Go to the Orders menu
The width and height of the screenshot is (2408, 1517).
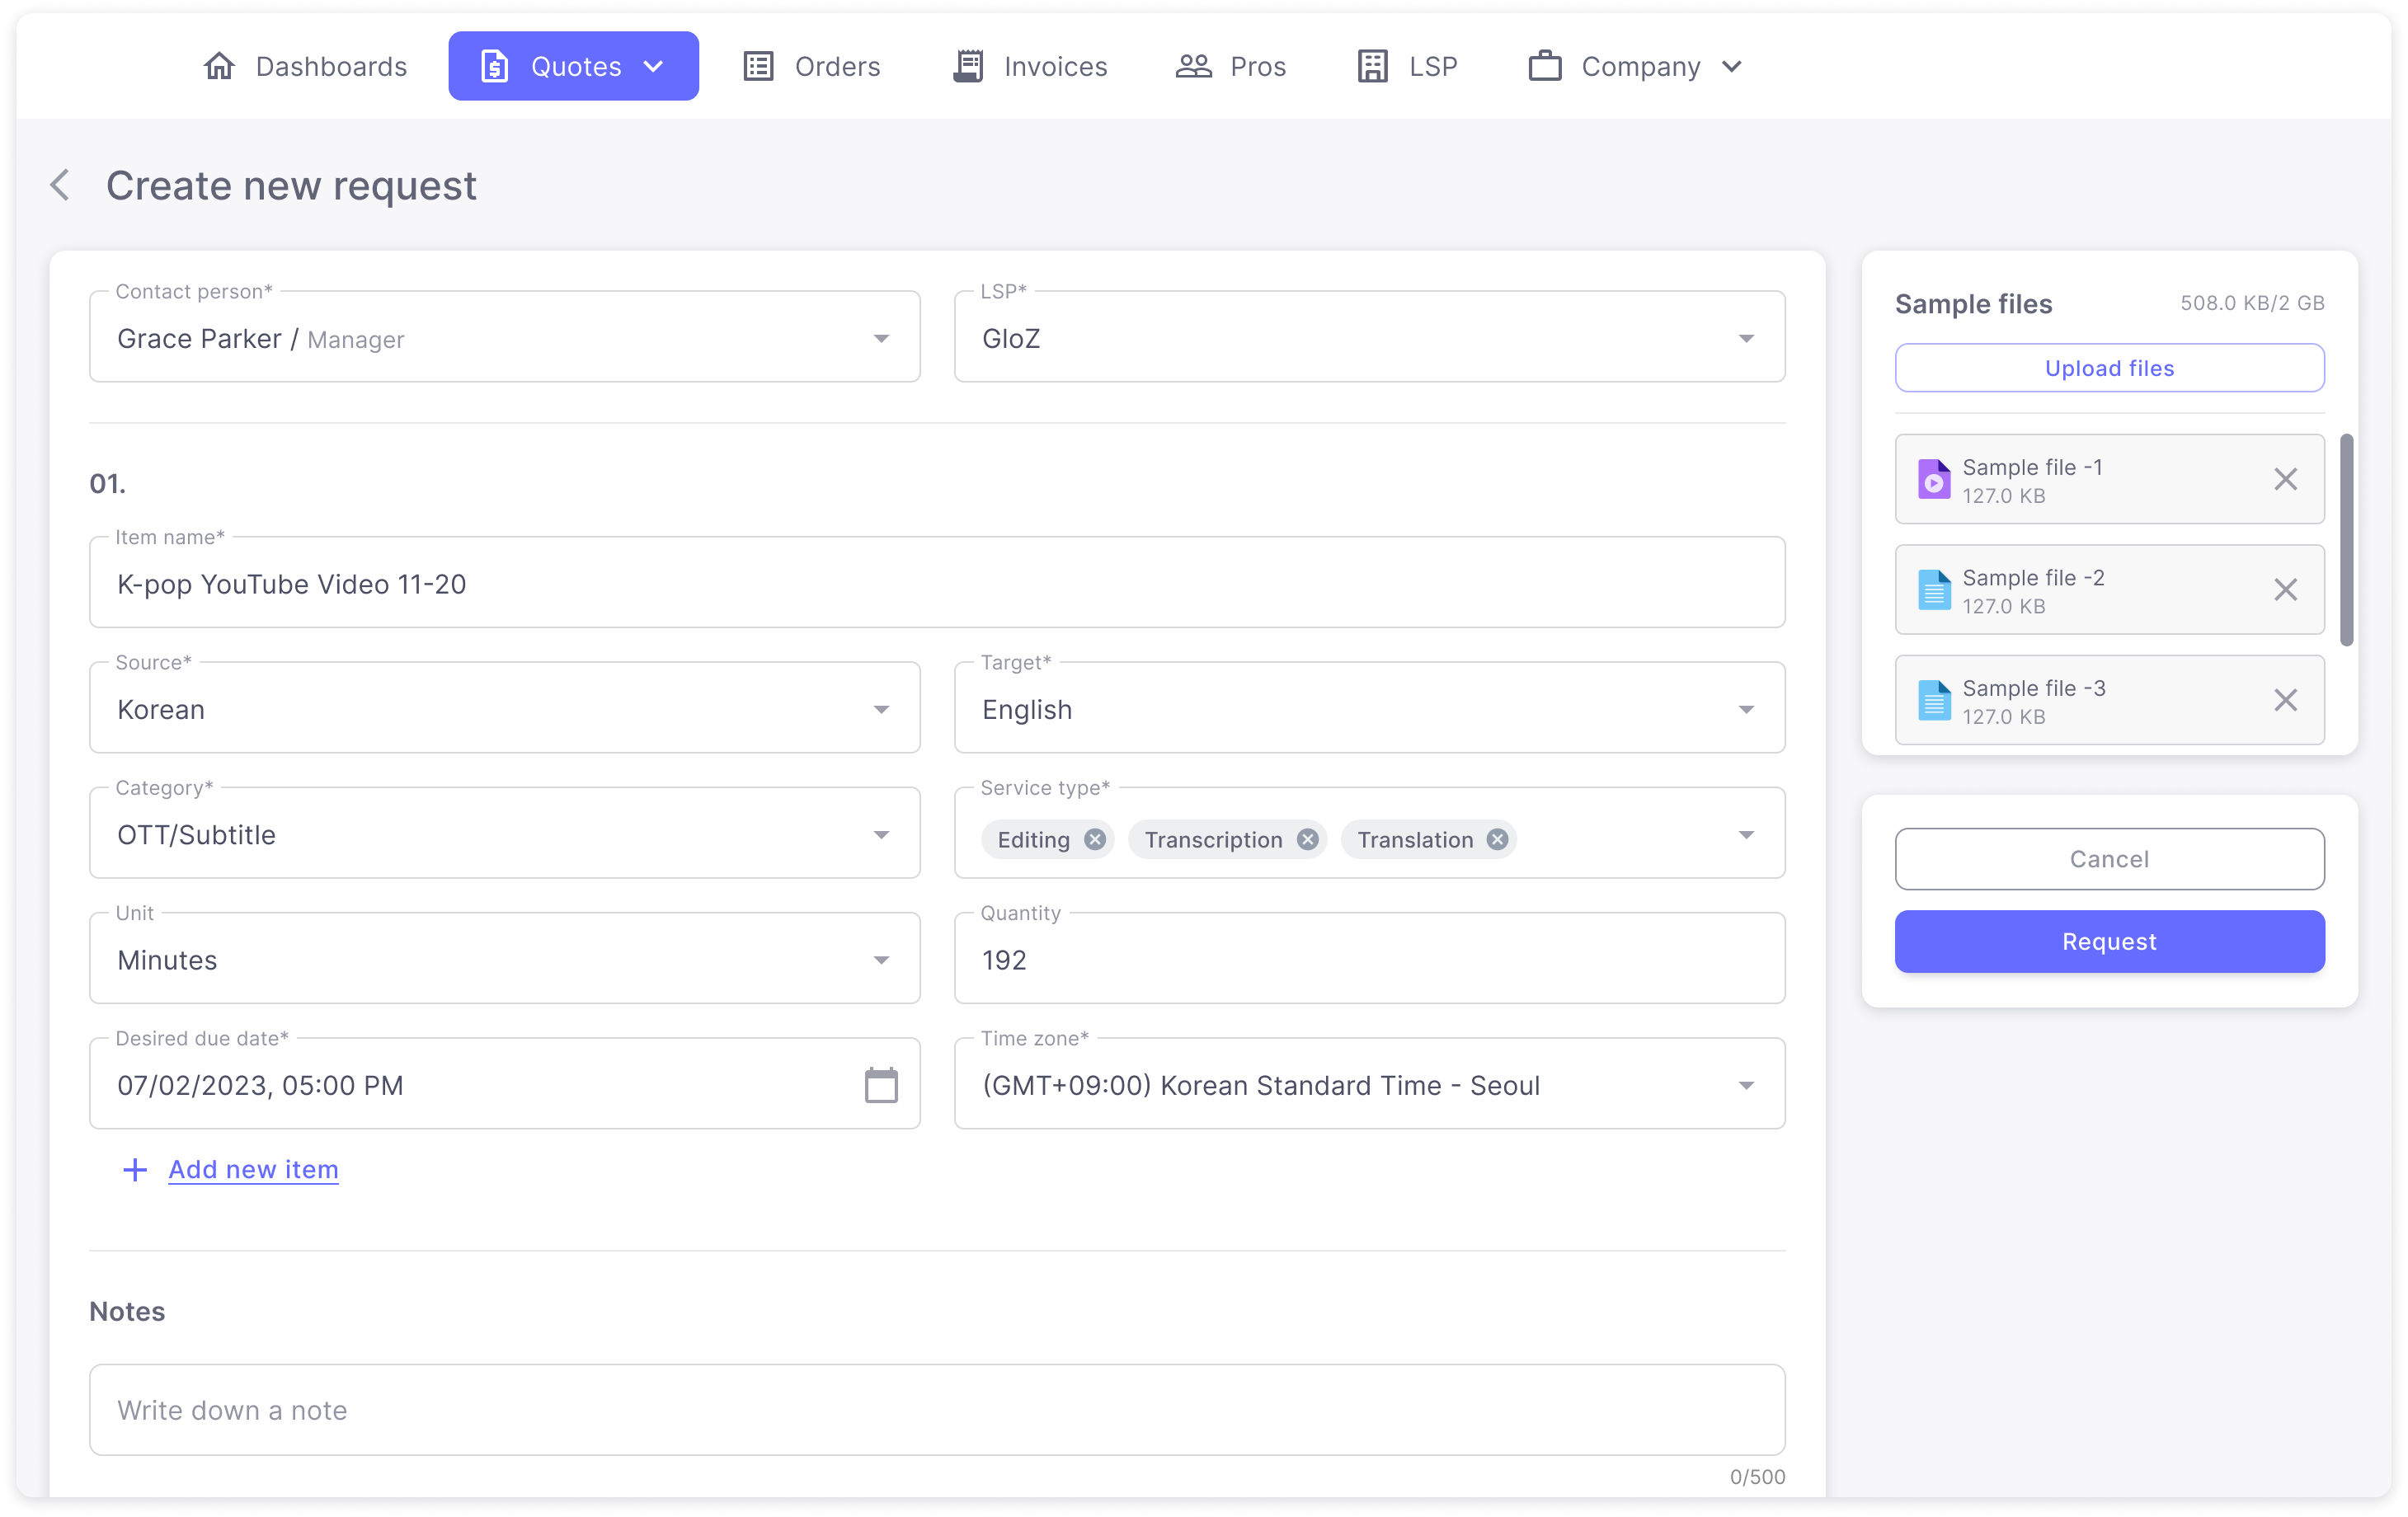point(811,66)
